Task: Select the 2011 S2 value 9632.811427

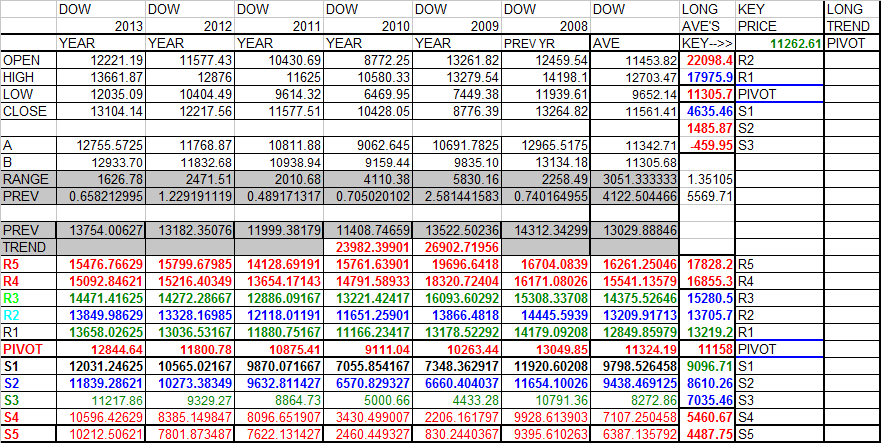Action: pos(279,383)
